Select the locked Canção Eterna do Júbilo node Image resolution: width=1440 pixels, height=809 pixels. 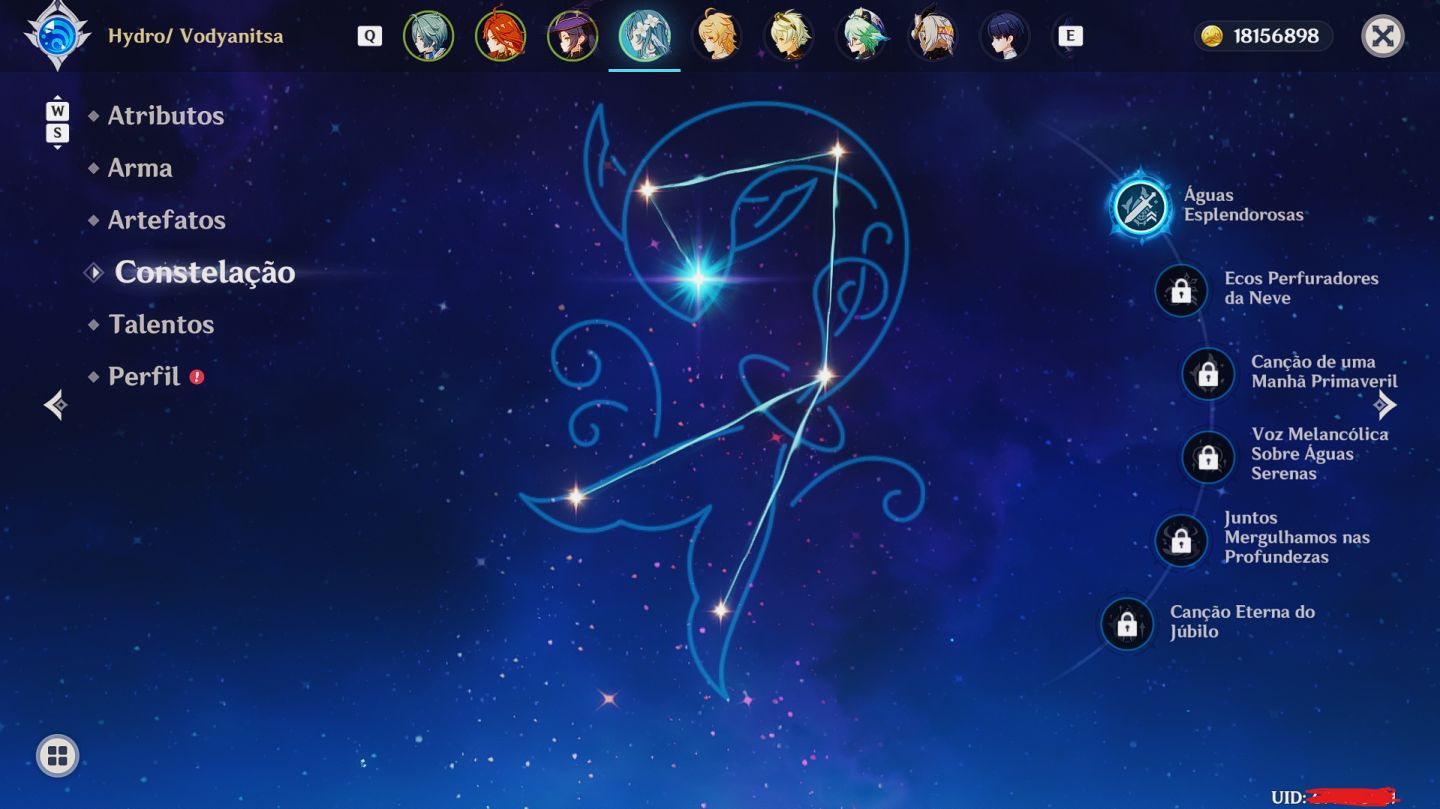coord(1127,624)
